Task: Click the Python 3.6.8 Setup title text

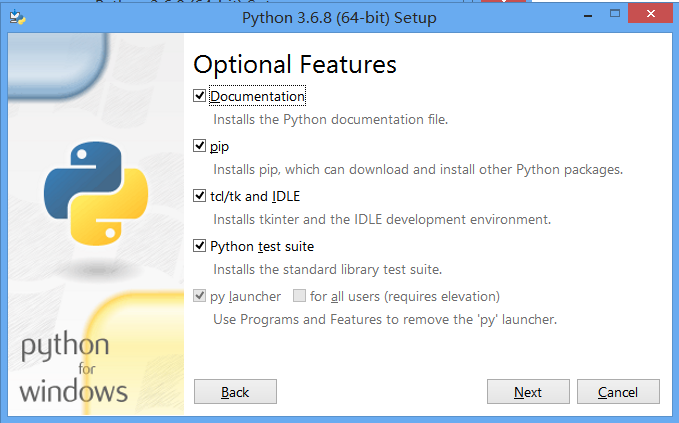Action: coord(339,17)
